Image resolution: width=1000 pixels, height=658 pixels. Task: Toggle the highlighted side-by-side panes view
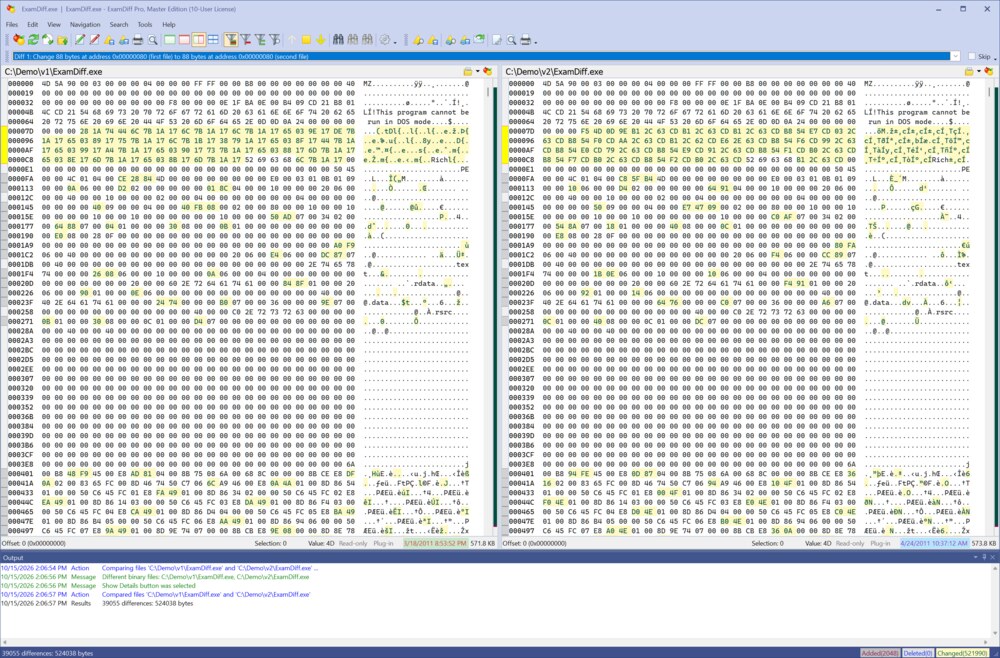198,40
